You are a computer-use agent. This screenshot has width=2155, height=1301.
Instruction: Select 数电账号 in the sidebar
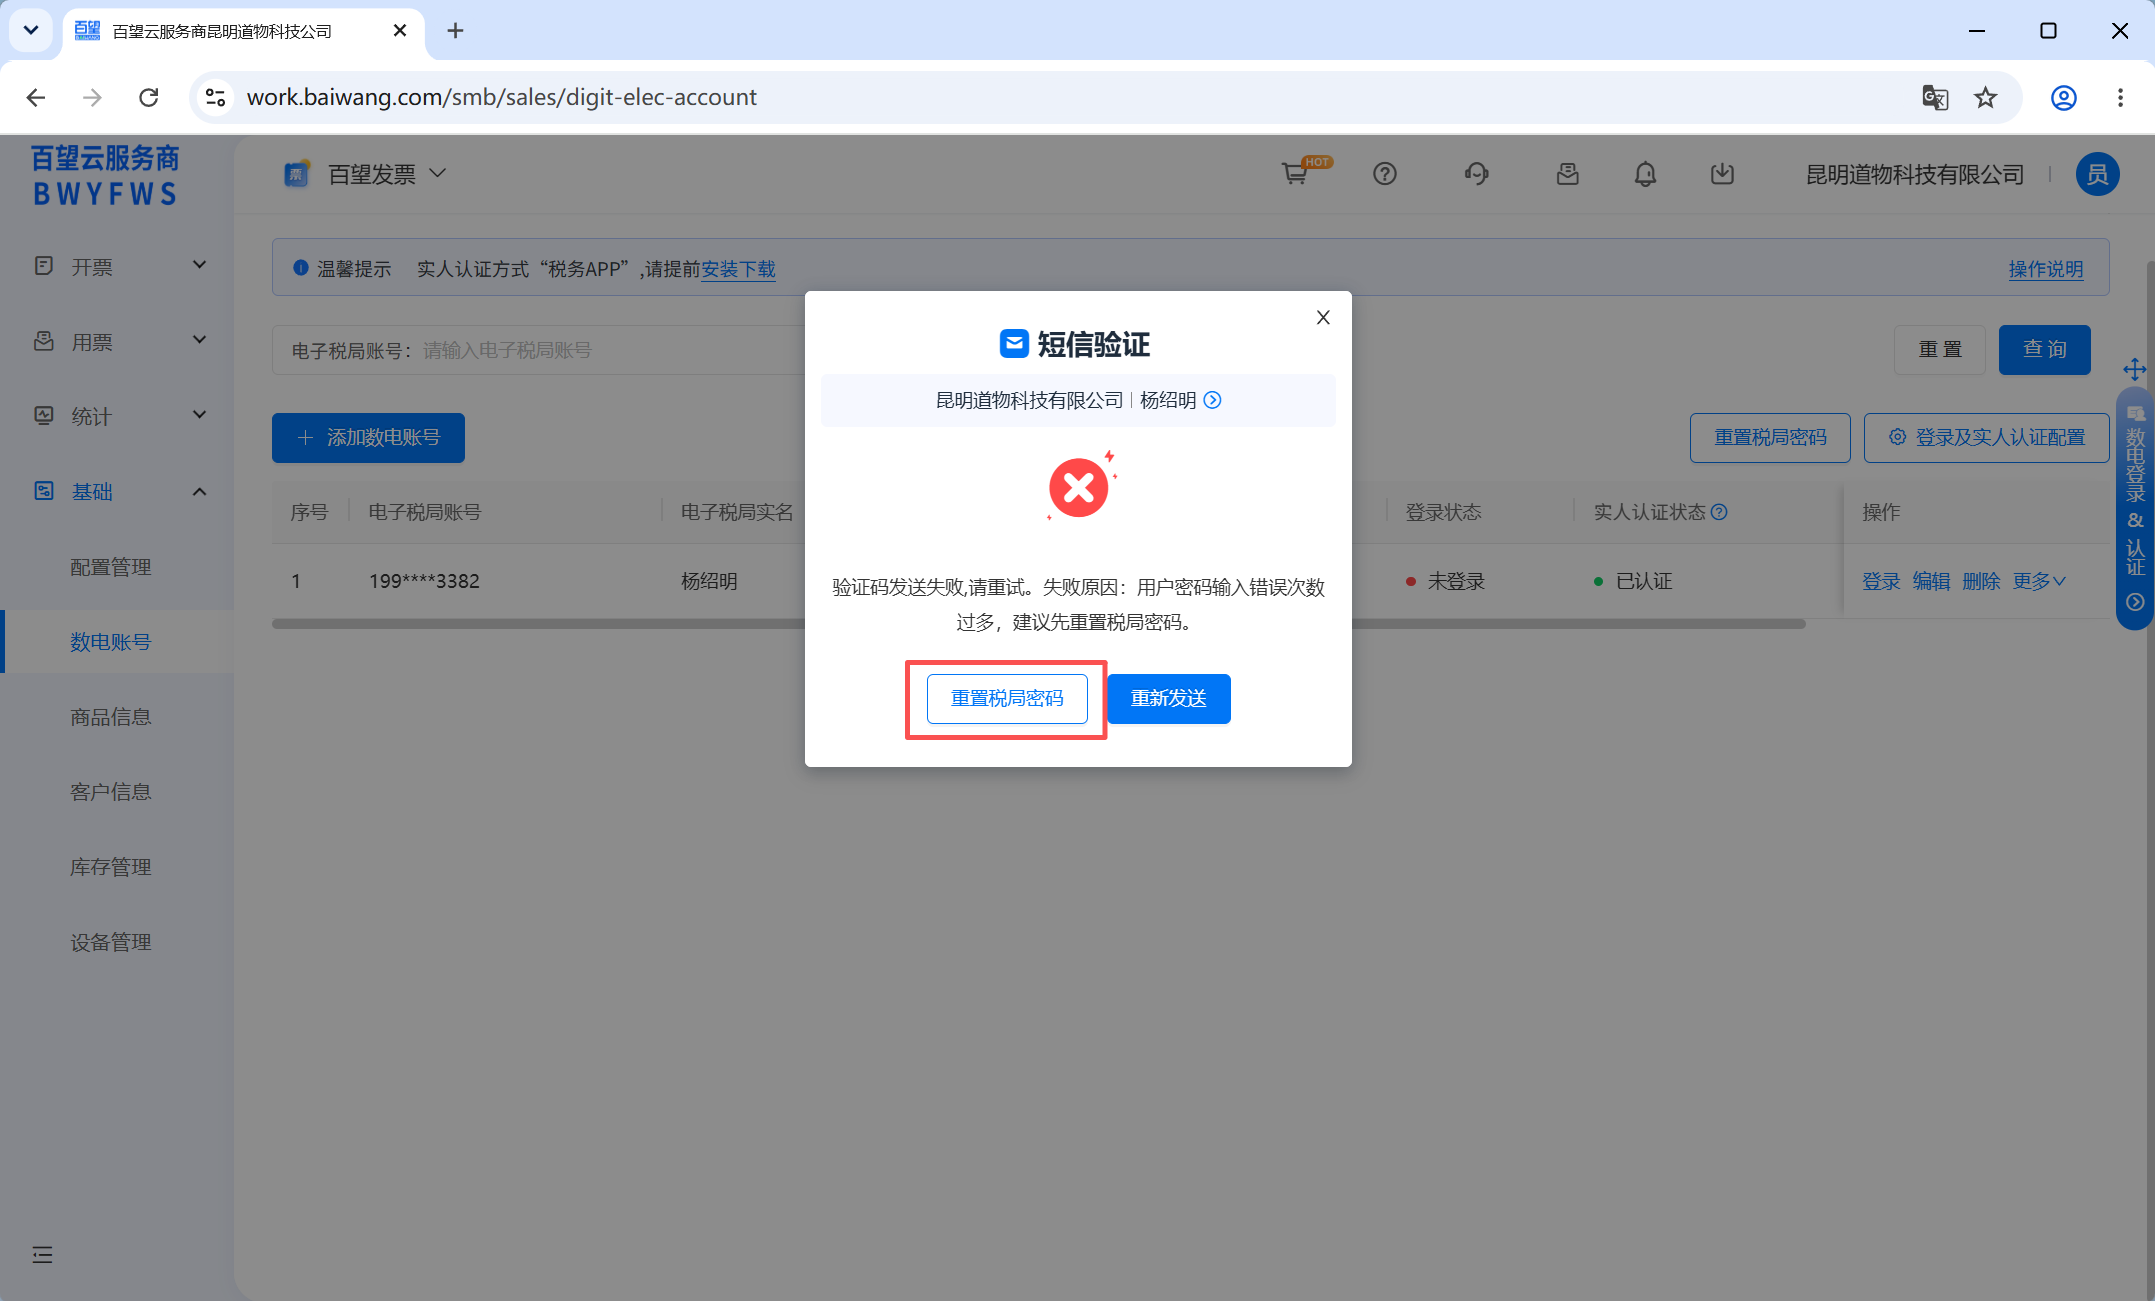tap(111, 642)
